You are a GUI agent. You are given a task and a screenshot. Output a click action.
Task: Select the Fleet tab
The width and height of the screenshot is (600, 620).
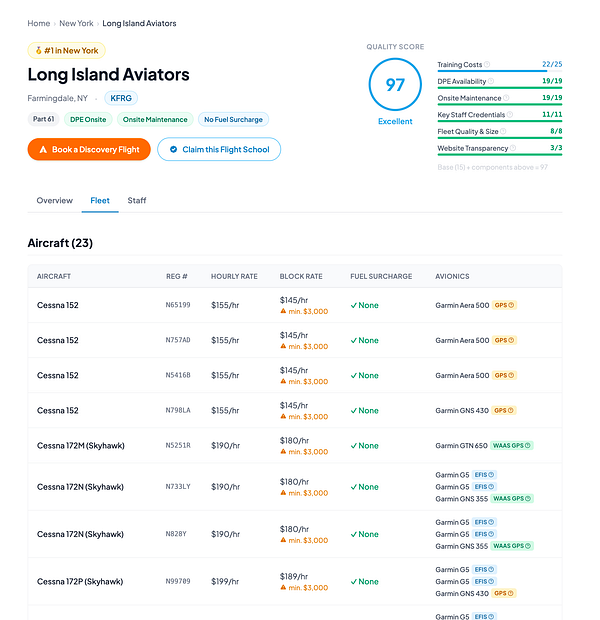tap(100, 200)
